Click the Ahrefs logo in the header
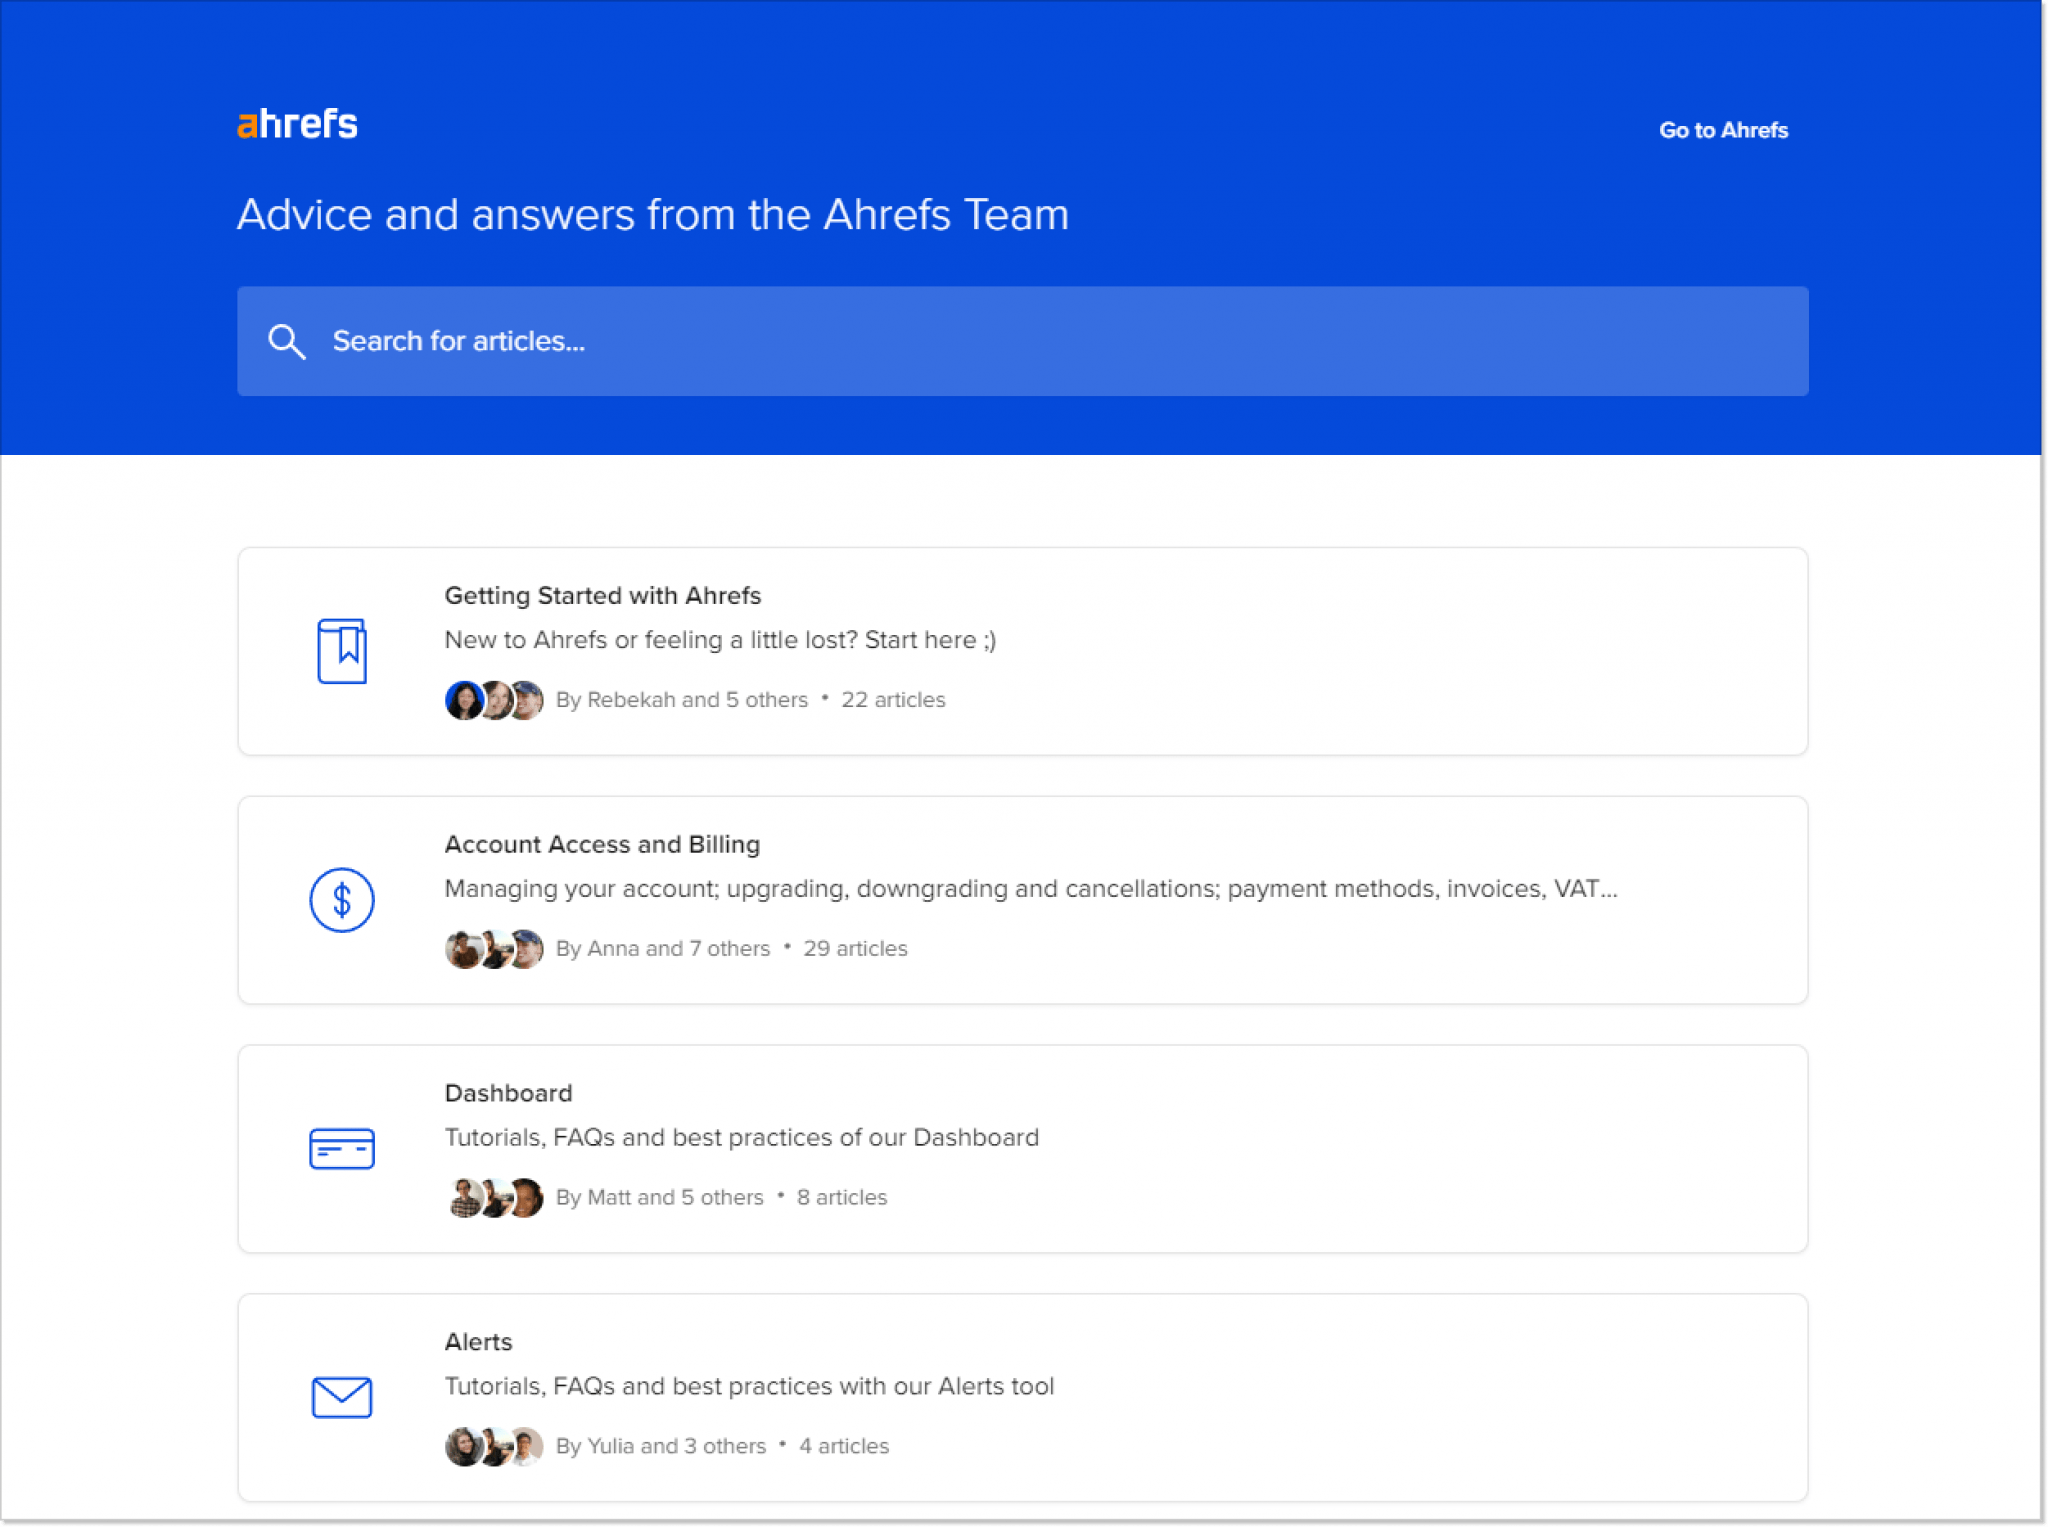2048x1527 pixels. (296, 123)
